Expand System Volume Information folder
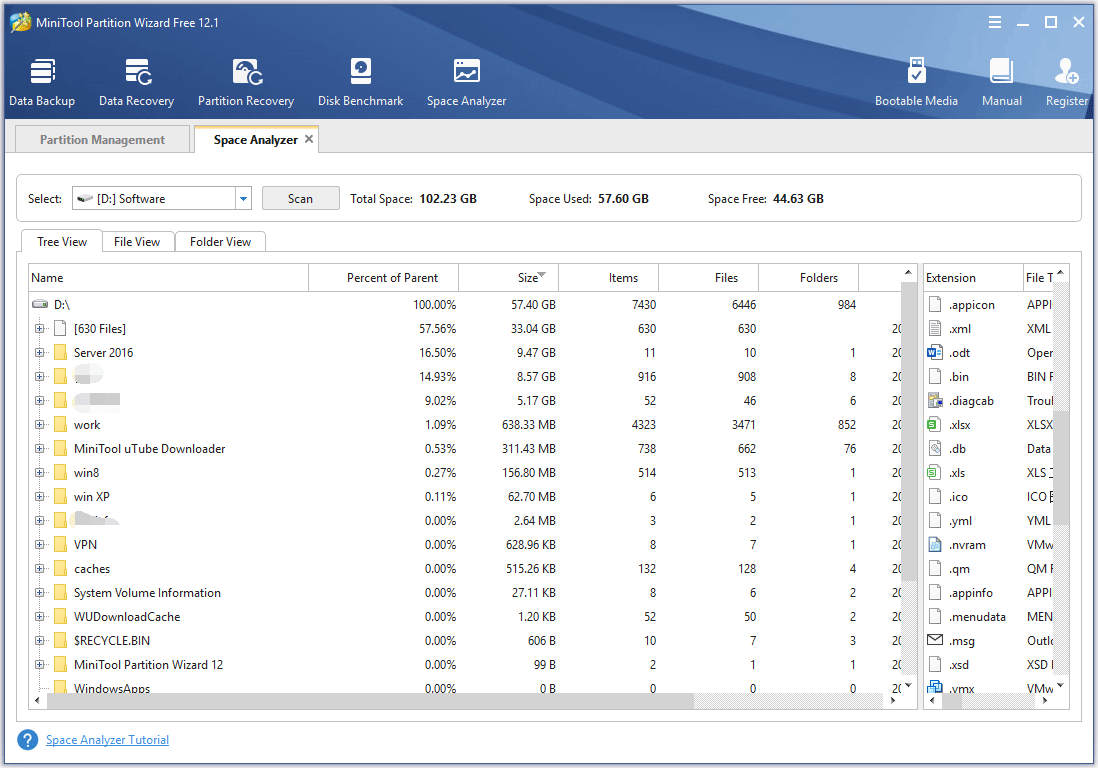 [x=39, y=592]
